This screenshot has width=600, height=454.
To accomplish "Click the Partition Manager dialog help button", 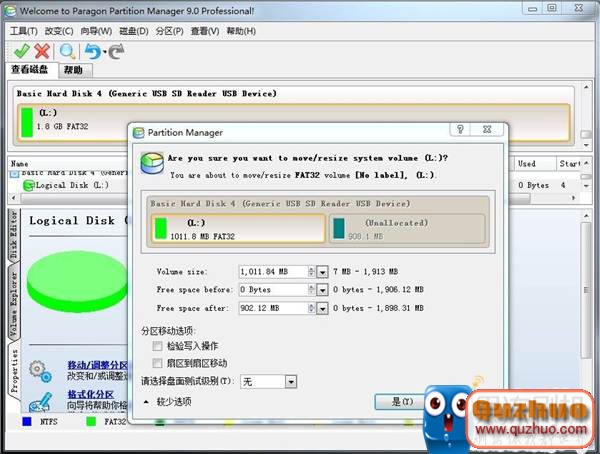I will [x=460, y=129].
